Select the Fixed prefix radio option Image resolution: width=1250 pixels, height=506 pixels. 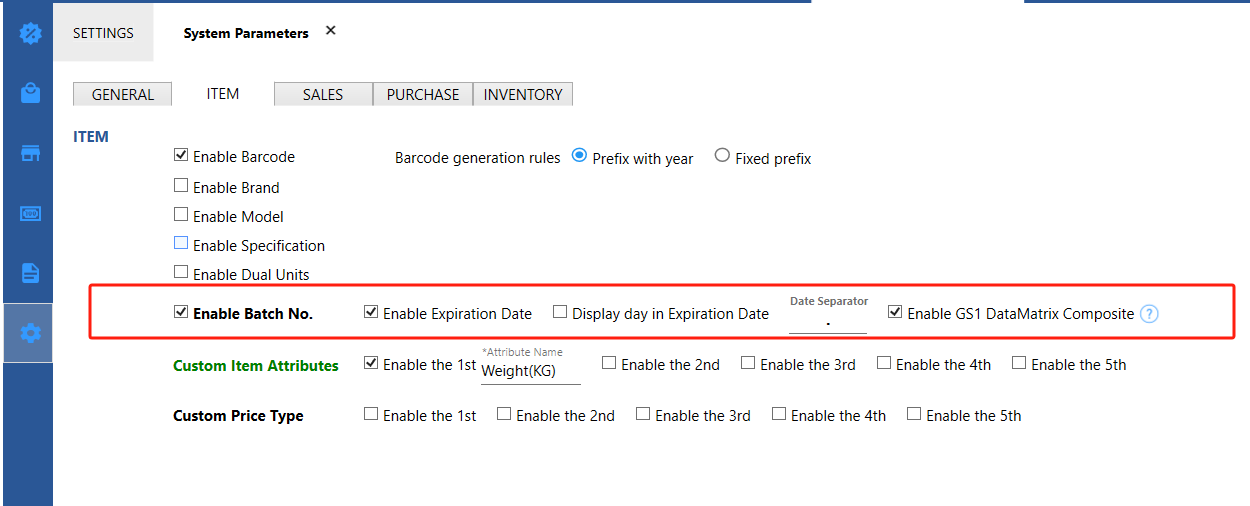pos(722,156)
